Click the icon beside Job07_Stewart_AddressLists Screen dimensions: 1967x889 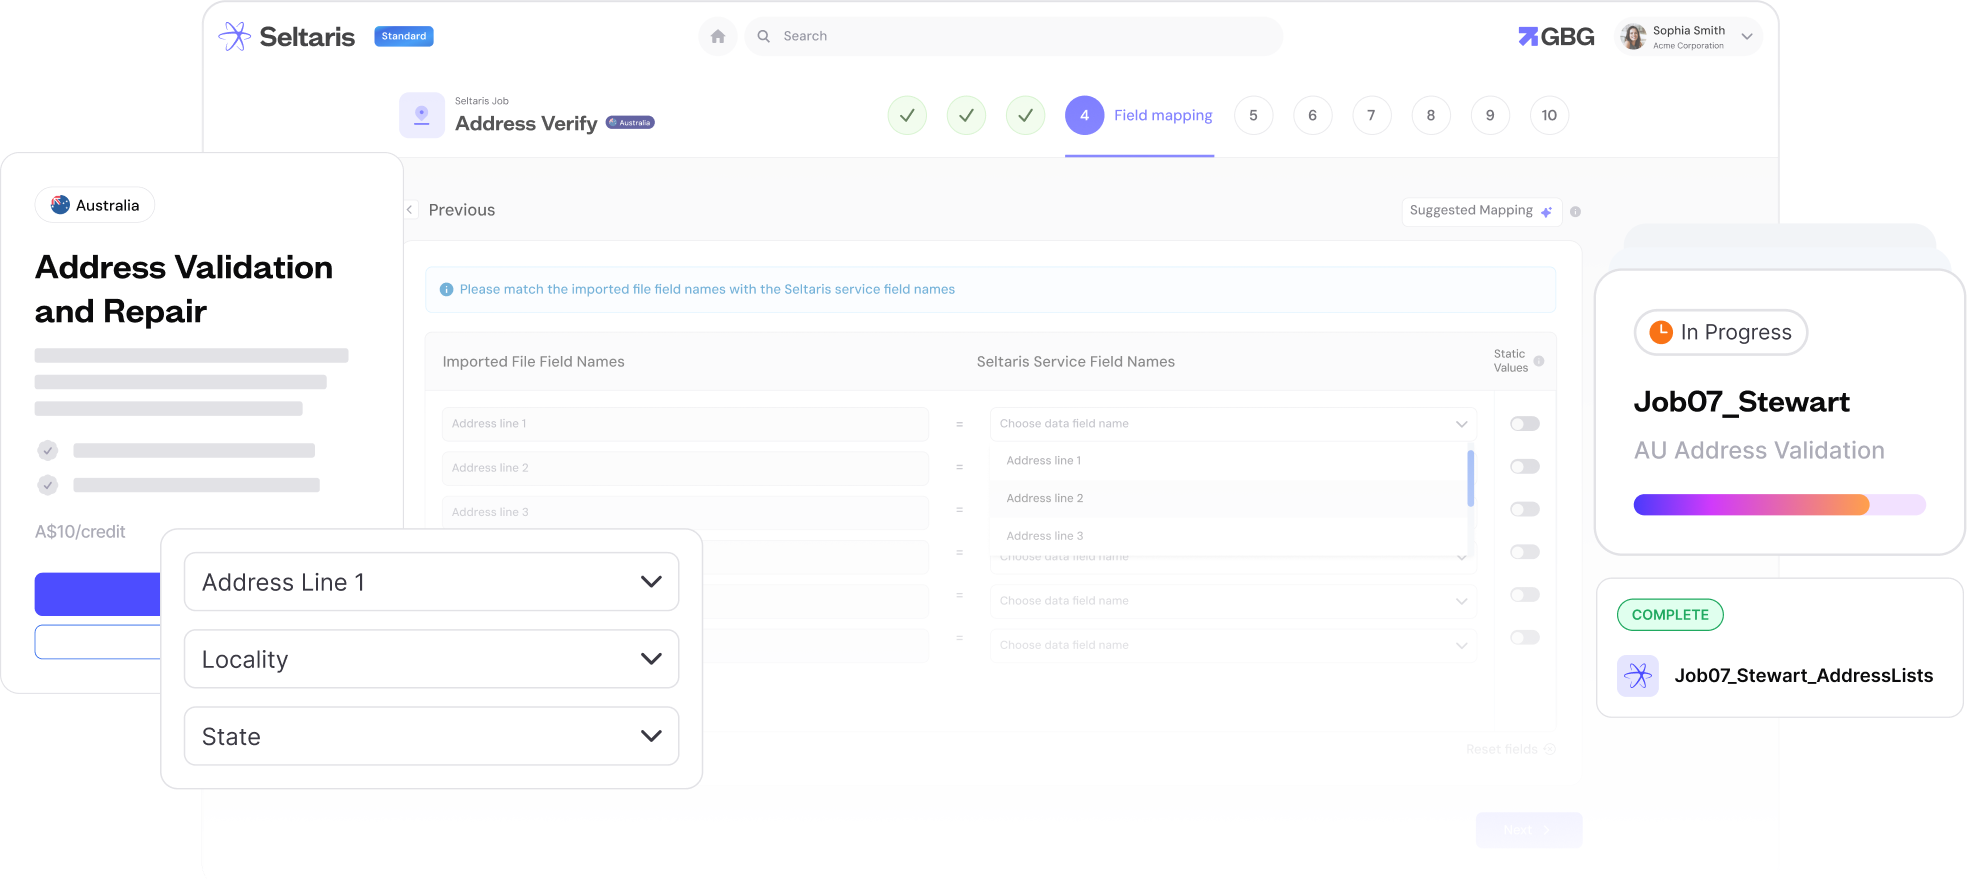1638,676
